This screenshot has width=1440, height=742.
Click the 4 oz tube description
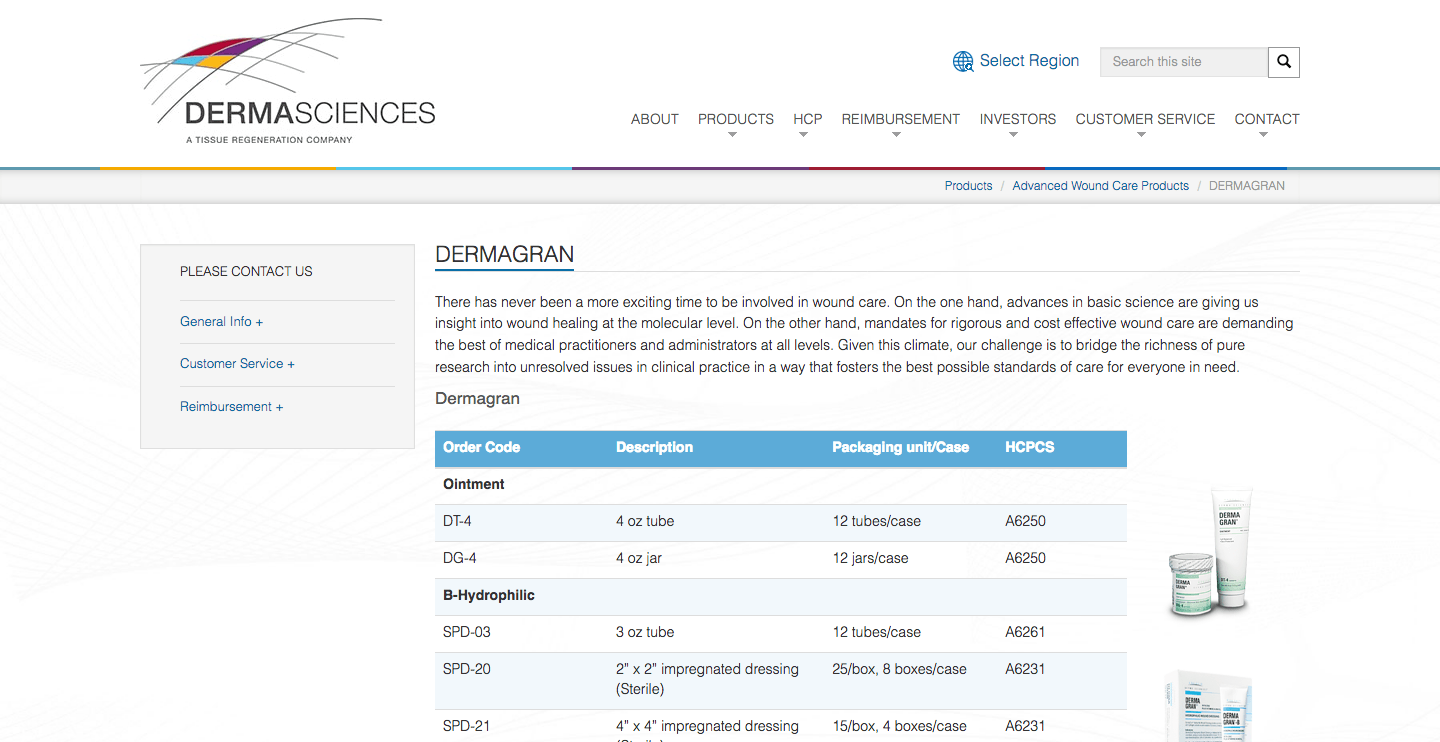(645, 521)
